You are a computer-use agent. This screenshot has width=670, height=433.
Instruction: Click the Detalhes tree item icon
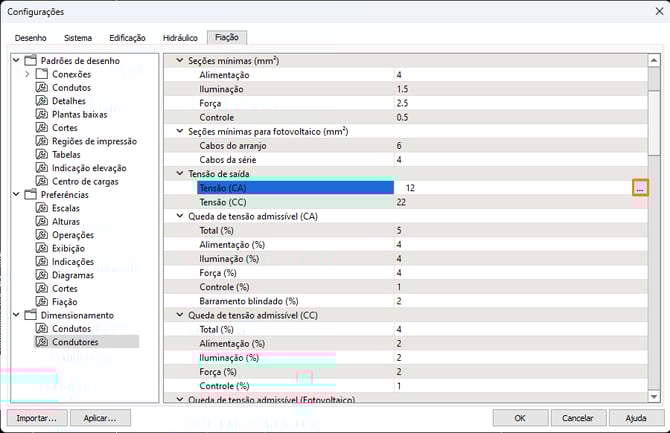point(42,101)
